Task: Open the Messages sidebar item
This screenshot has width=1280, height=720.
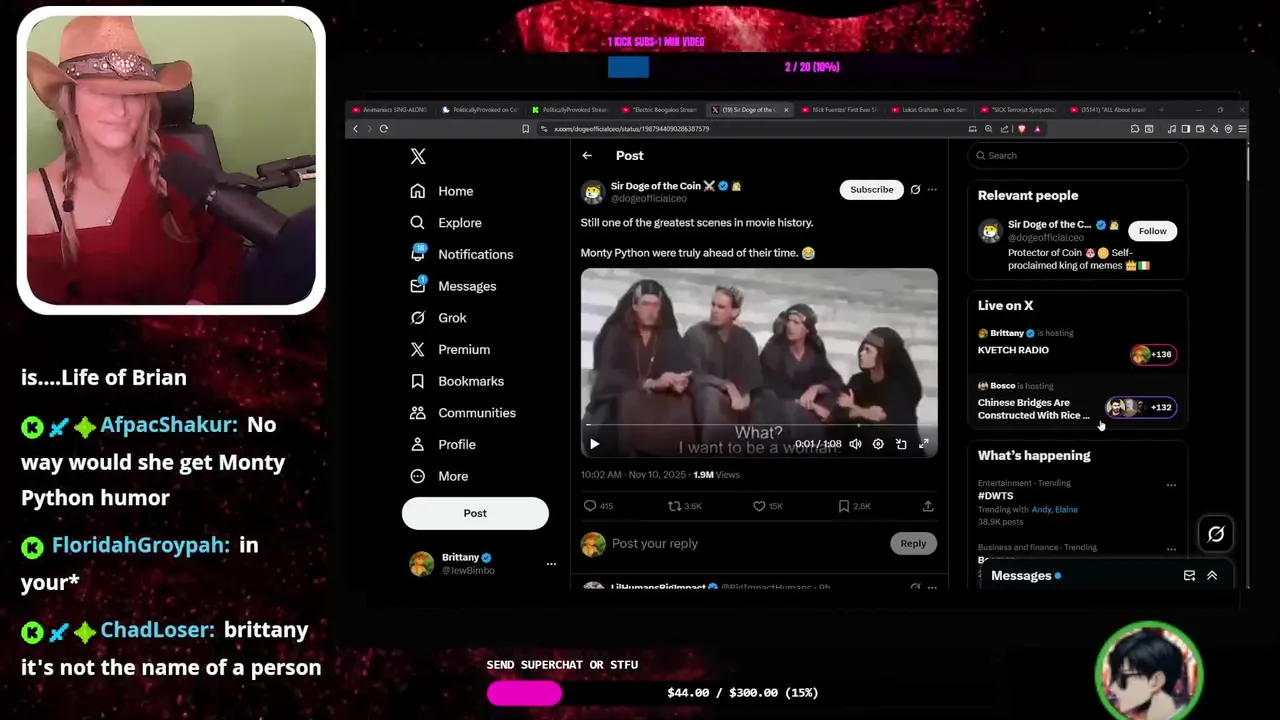Action: pyautogui.click(x=453, y=286)
